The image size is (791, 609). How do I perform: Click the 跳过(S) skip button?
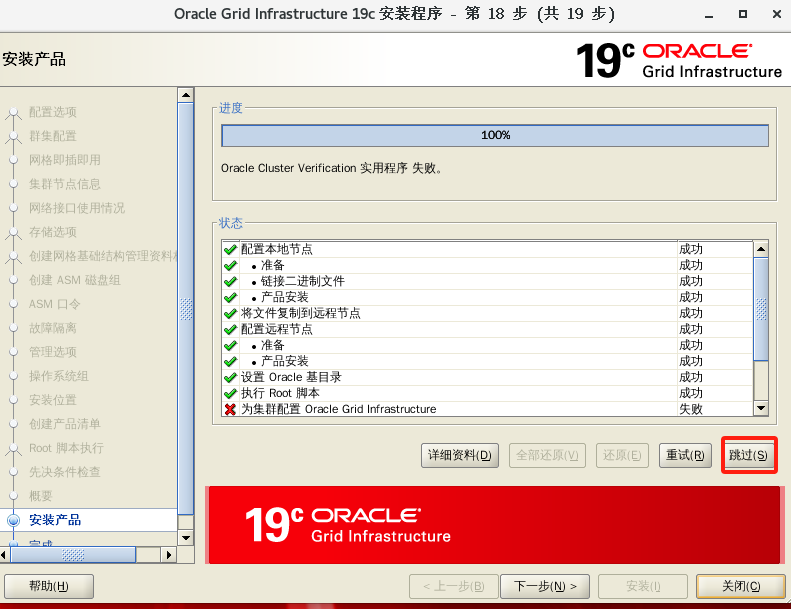[x=748, y=455]
